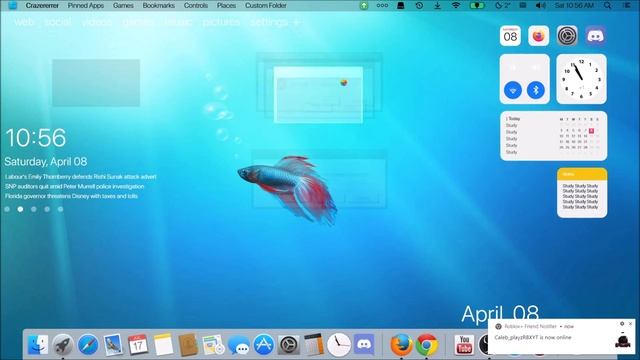
Task: Open Florida governor Disney news headline
Action: [x=71, y=196]
